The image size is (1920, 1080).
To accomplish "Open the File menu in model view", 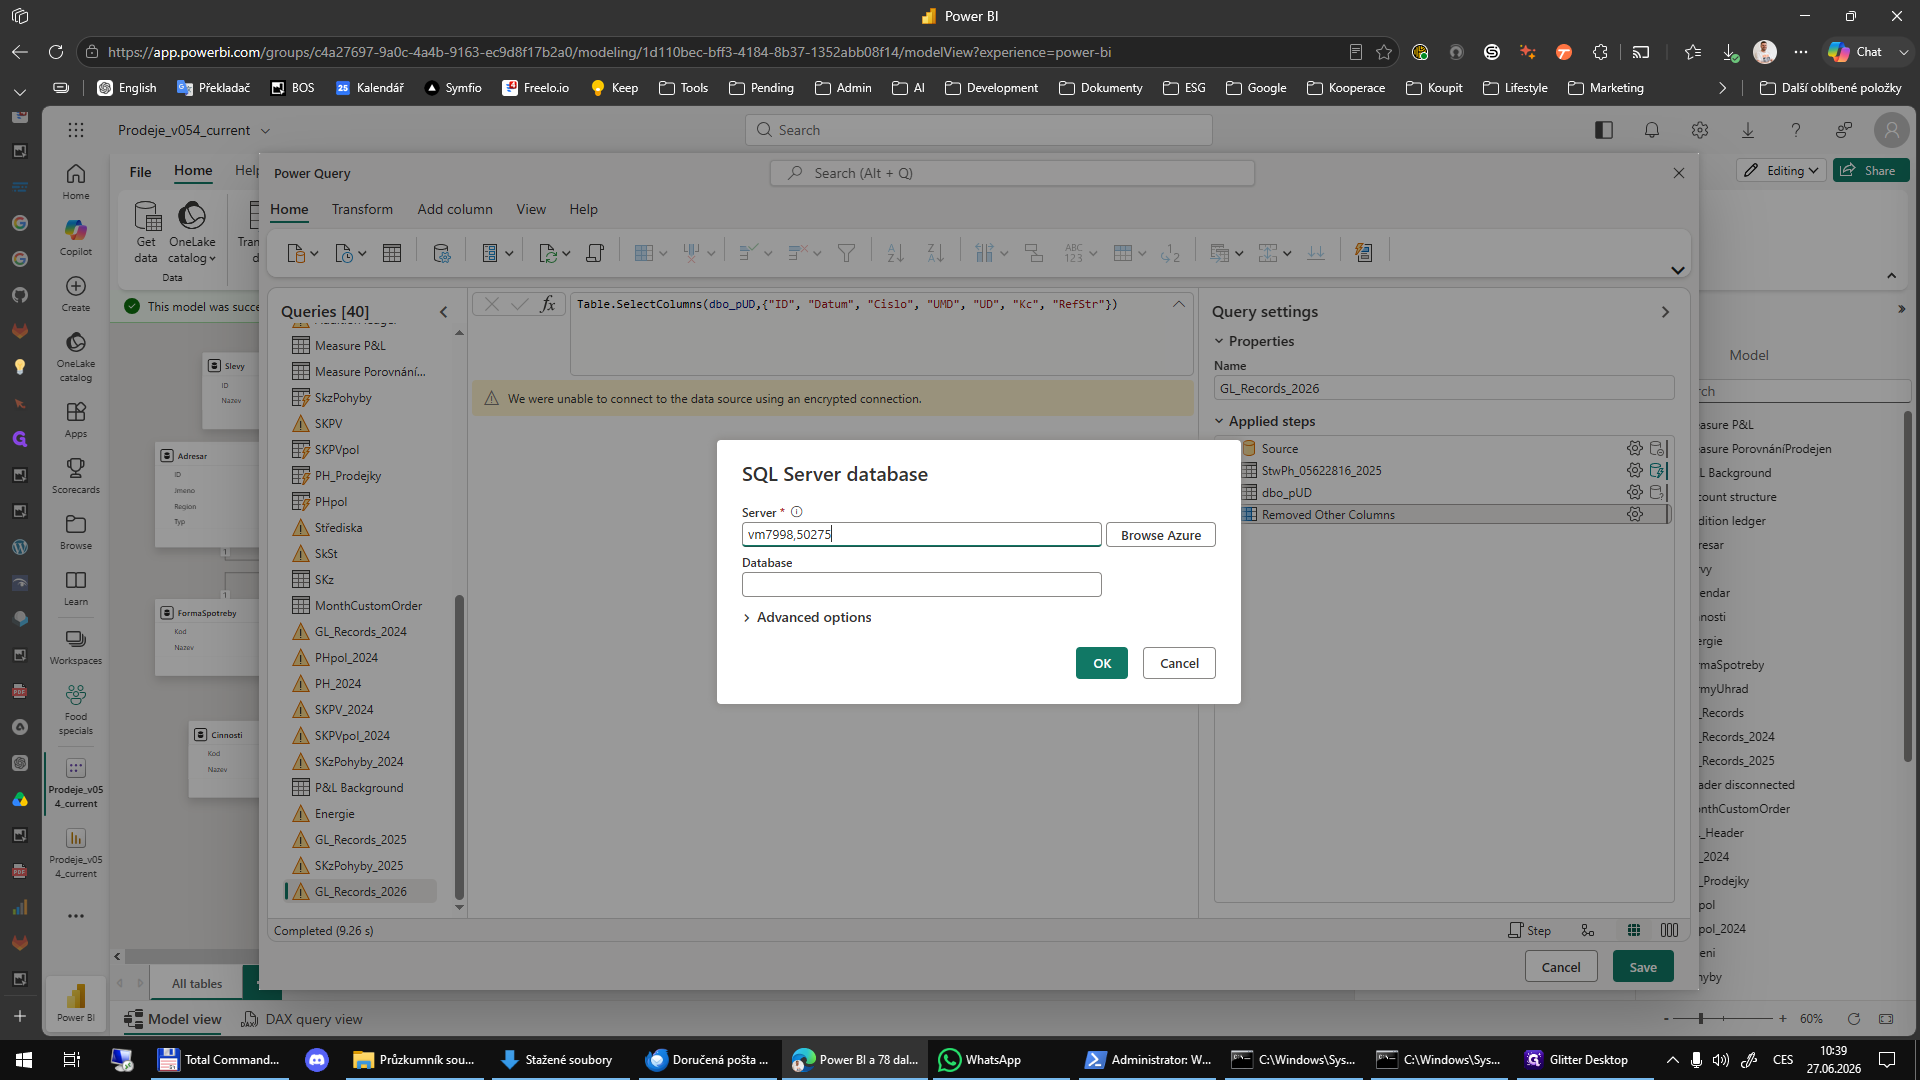I will tap(140, 172).
